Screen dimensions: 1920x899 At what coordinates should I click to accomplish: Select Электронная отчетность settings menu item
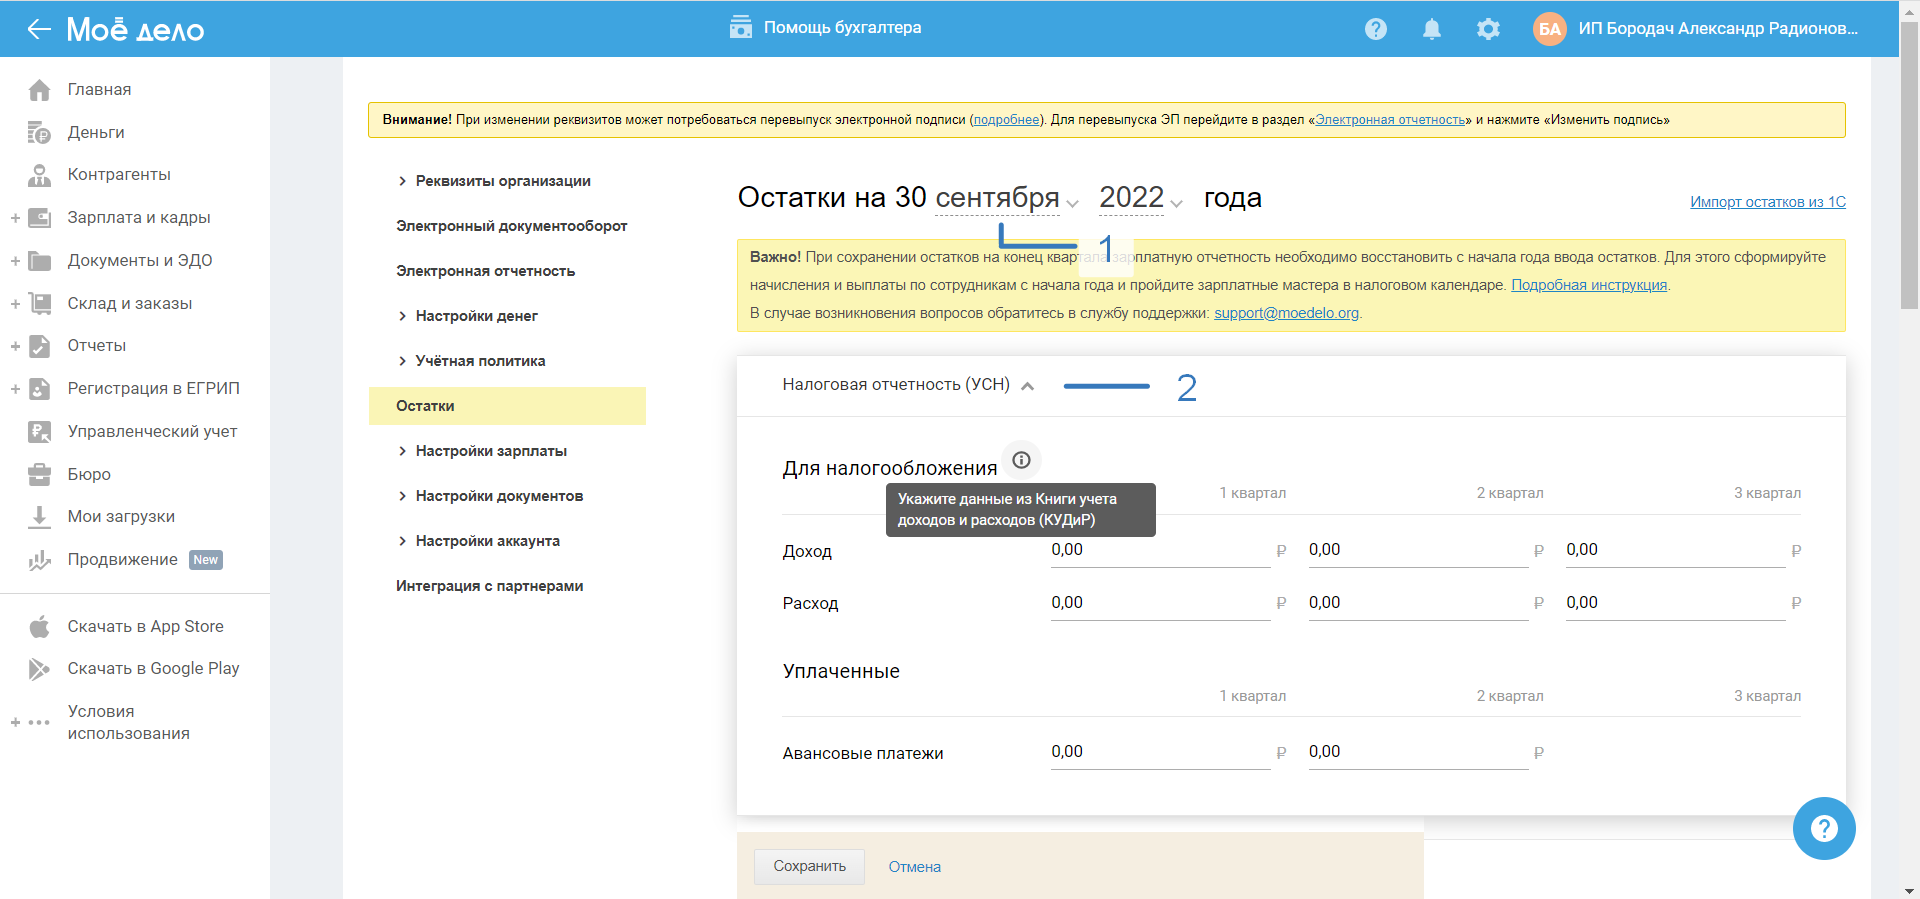pos(485,271)
